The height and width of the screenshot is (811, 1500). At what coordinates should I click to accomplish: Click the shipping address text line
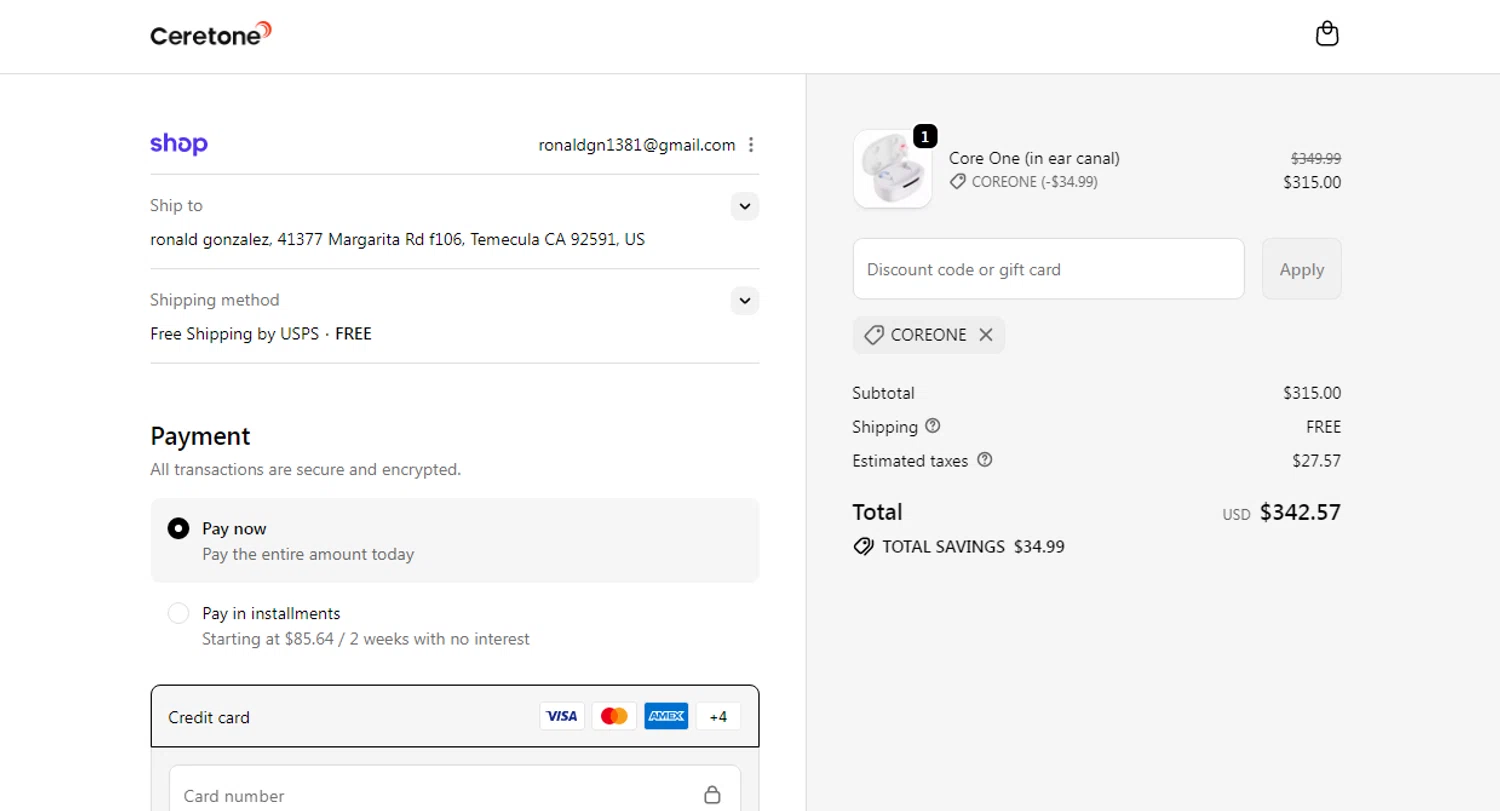398,240
